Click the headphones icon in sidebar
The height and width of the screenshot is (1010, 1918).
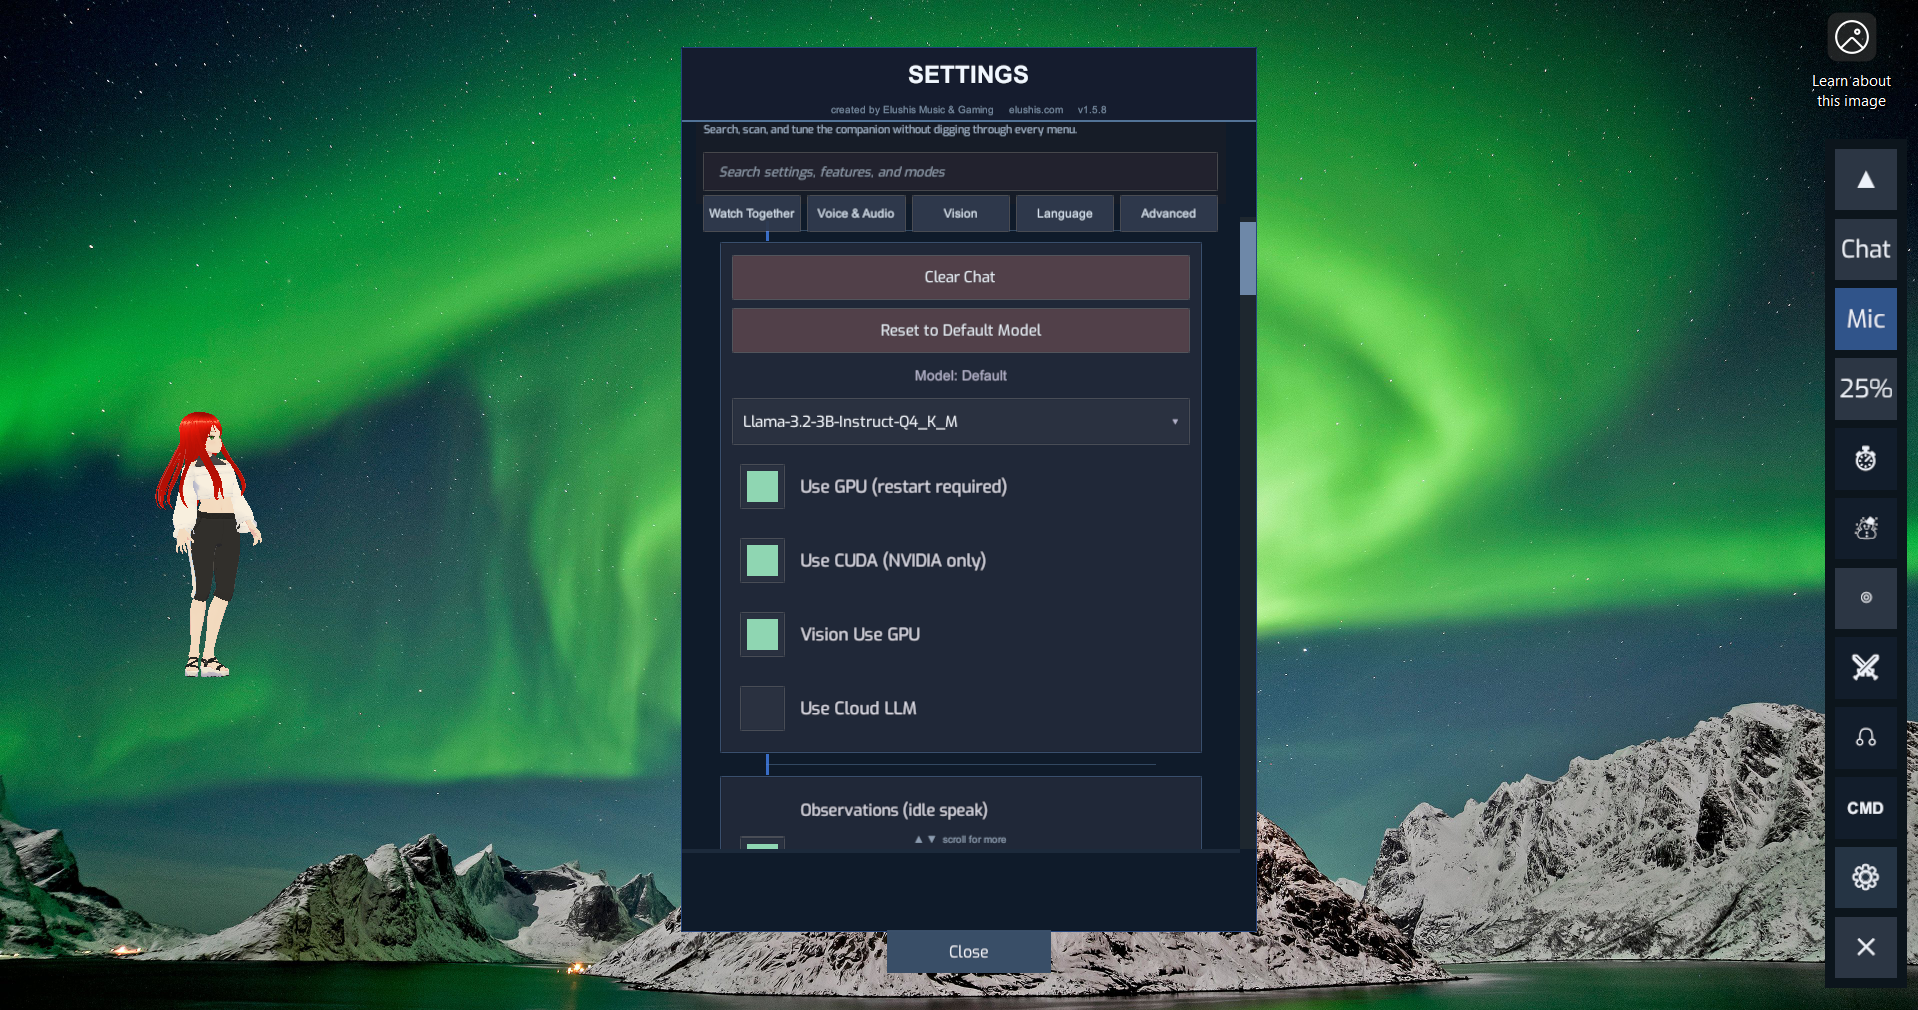pyautogui.click(x=1865, y=738)
